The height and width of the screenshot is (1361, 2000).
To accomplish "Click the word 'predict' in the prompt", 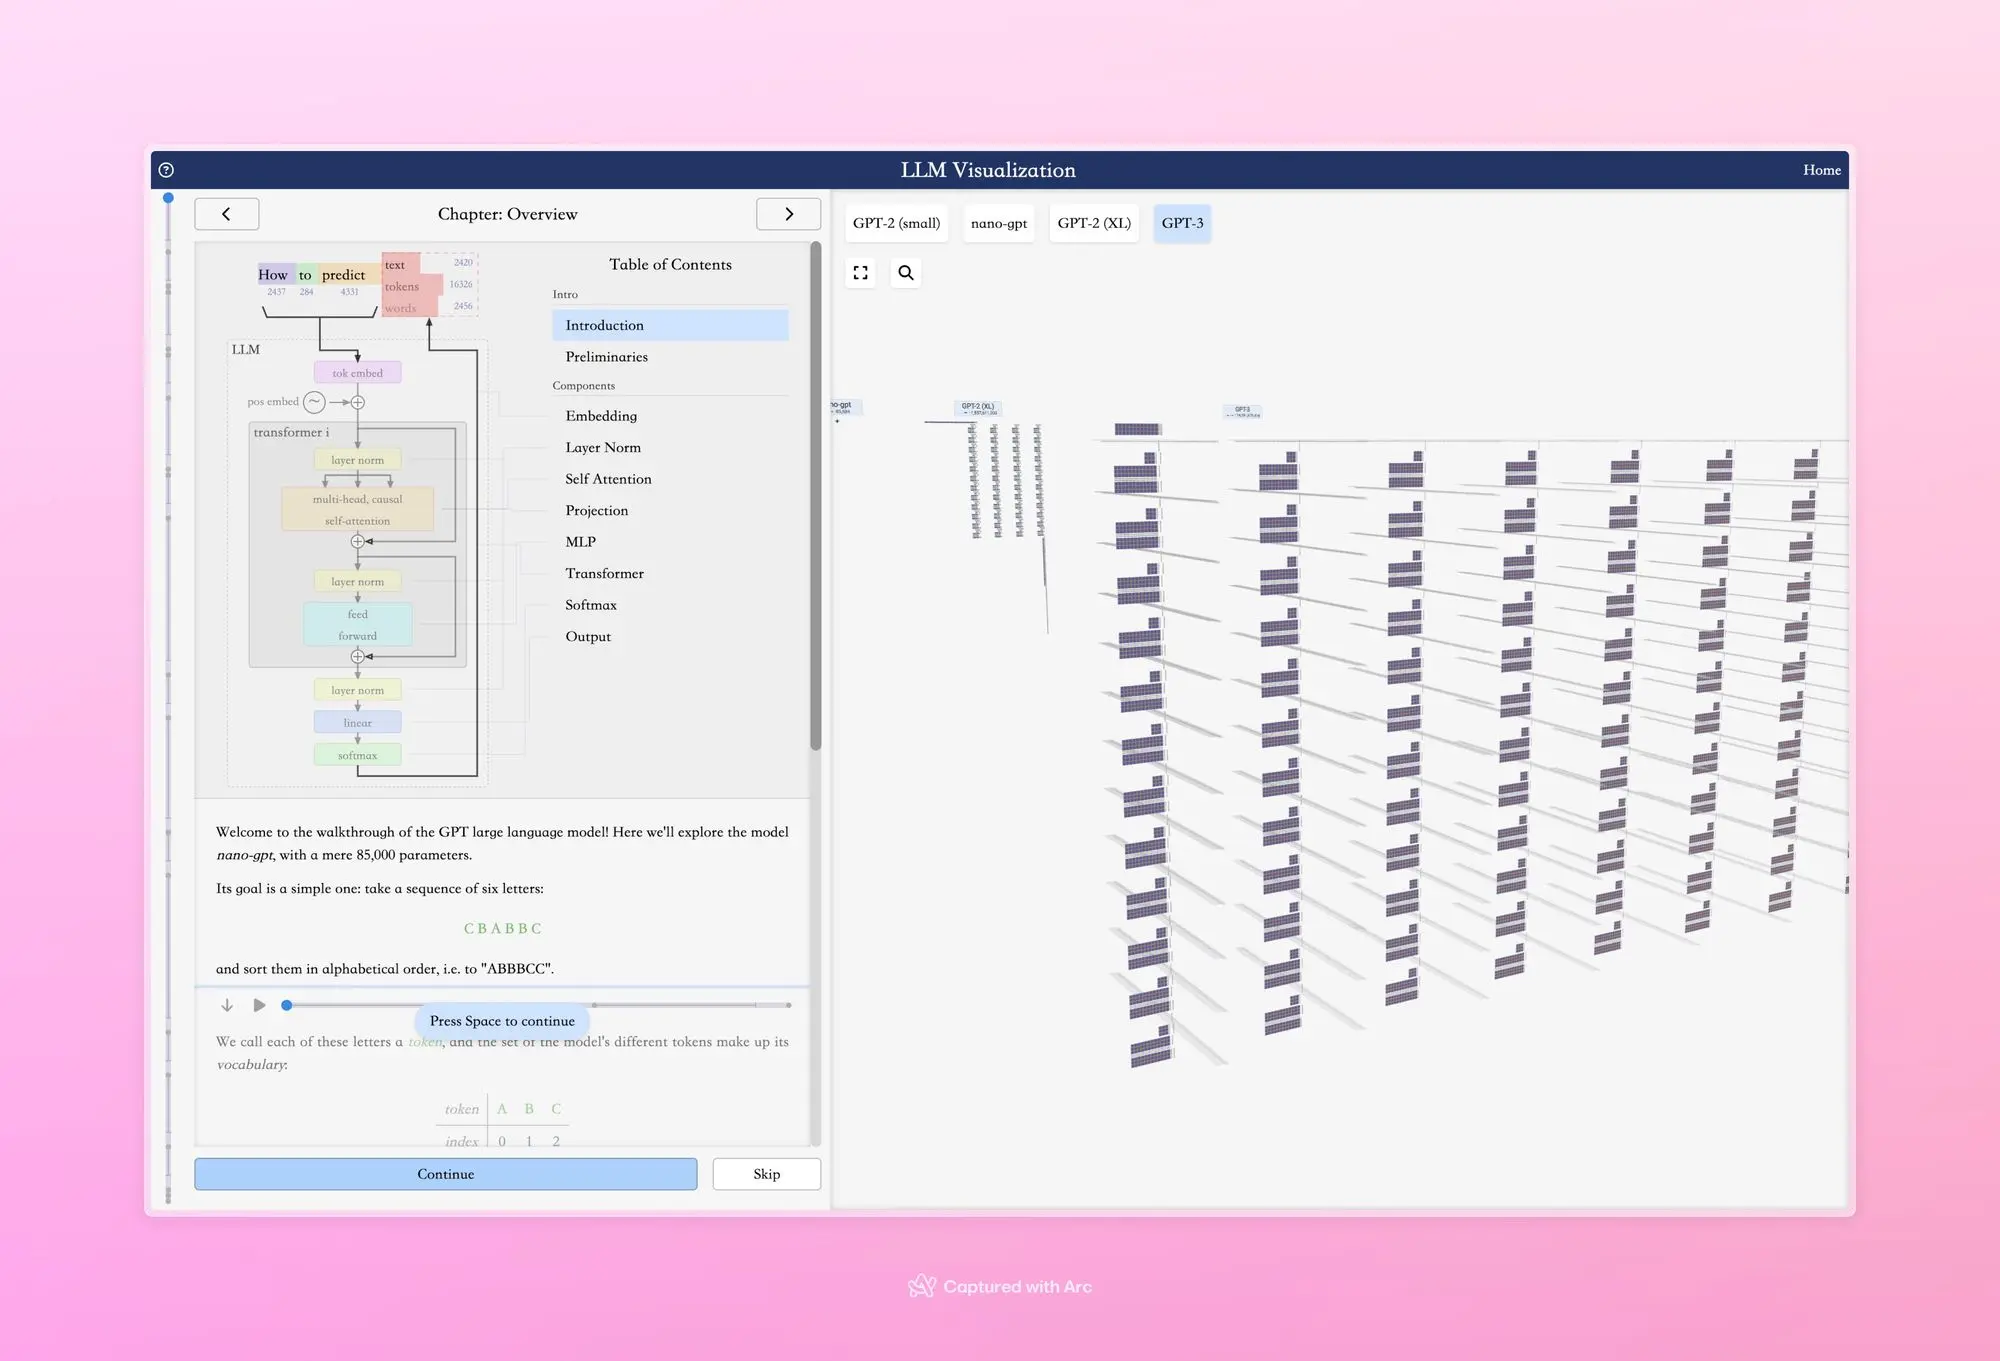I will pos(343,275).
